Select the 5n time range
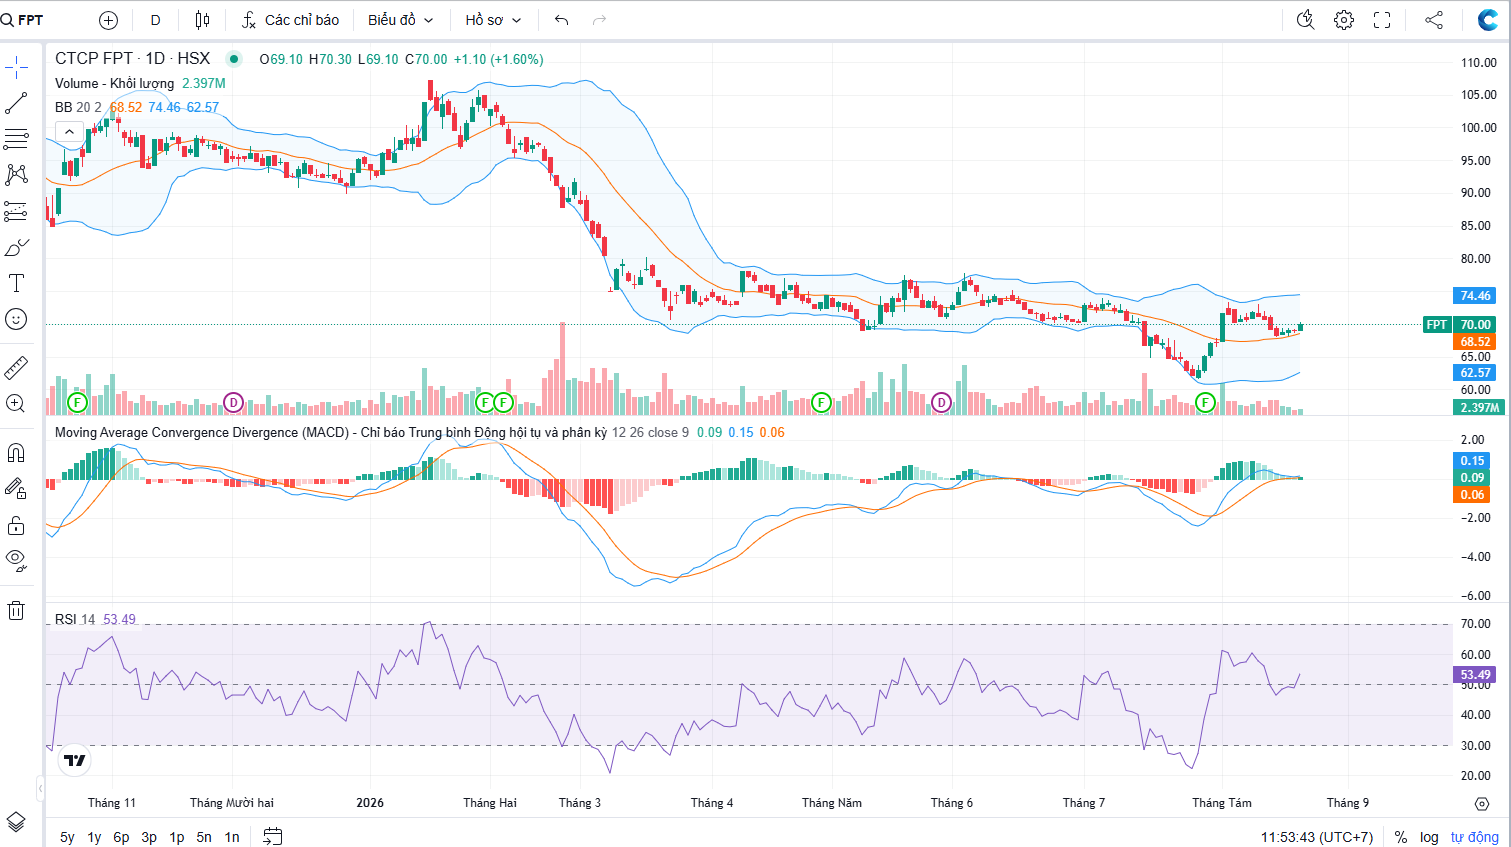Screen dimensions: 1511x847 (204, 837)
